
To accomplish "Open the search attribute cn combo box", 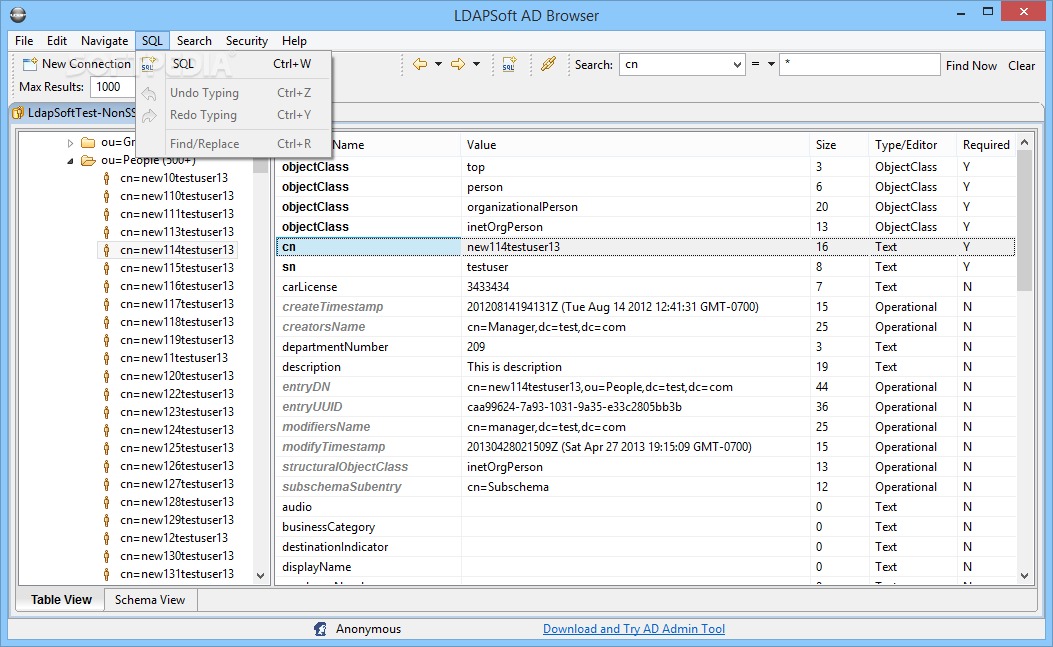I will [x=682, y=64].
